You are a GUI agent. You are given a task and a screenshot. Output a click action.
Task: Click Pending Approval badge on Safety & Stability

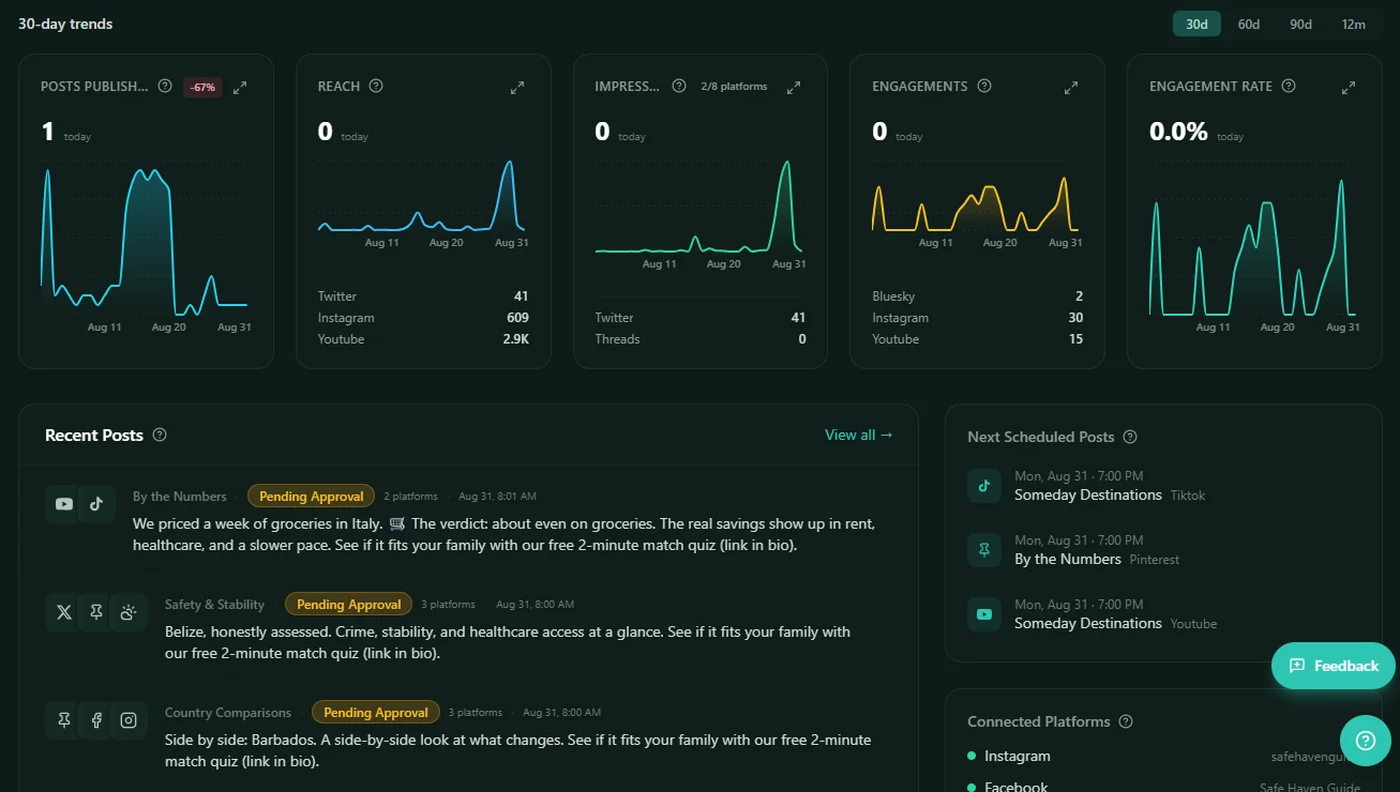coord(348,604)
